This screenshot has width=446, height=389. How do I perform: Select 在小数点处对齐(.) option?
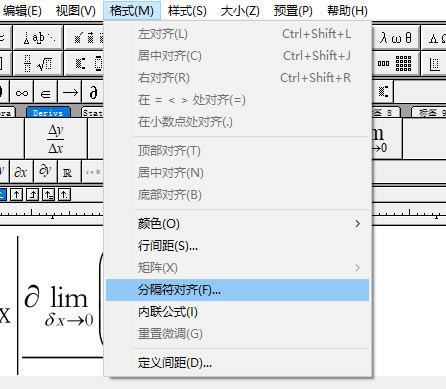pos(237,122)
